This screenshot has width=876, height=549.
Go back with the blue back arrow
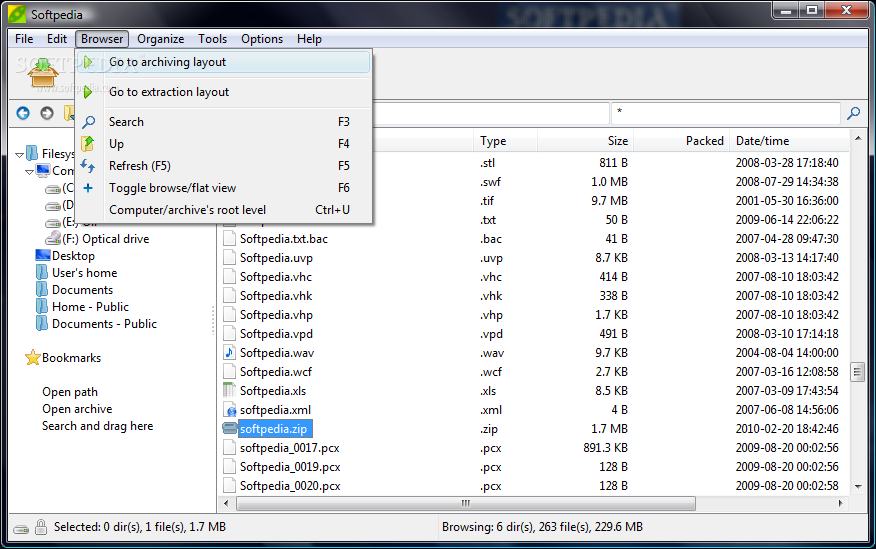(23, 113)
